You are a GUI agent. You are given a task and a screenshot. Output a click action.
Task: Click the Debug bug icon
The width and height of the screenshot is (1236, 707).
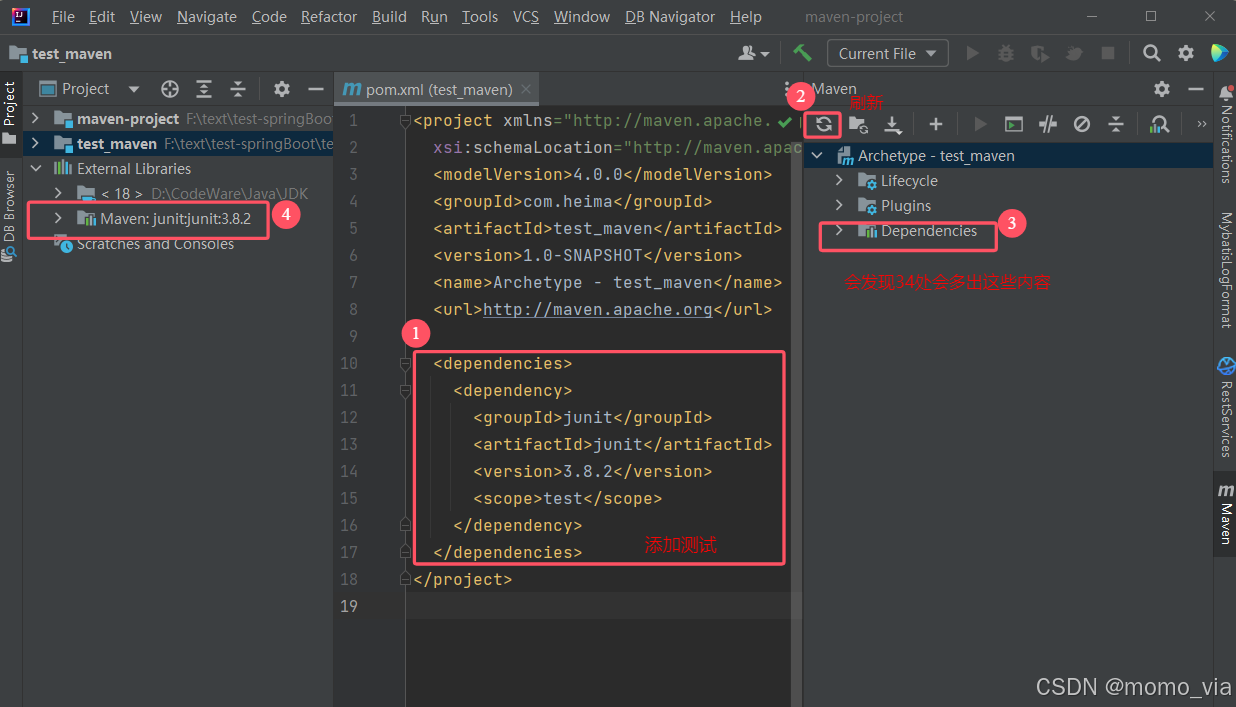(1006, 53)
